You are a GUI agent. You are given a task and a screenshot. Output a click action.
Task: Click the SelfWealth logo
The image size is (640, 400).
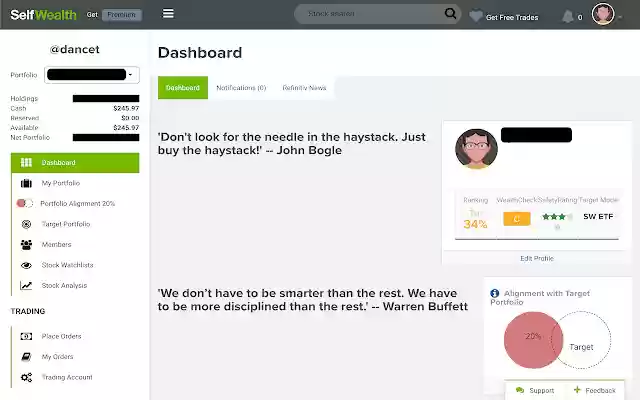pos(43,15)
